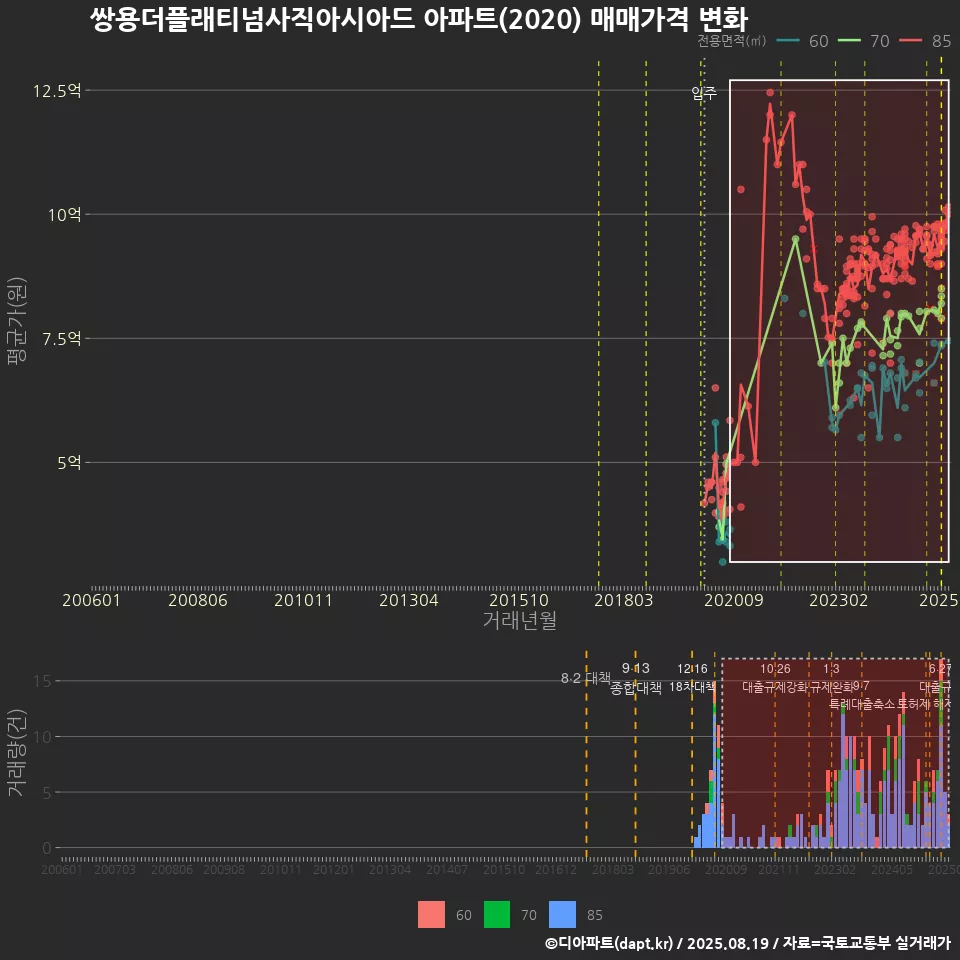This screenshot has height=960, width=960.
Task: Click the chart title 쌍용더플래티넘사직아시아드 아파트(2020) 매매가격 변화
Action: click(x=419, y=20)
